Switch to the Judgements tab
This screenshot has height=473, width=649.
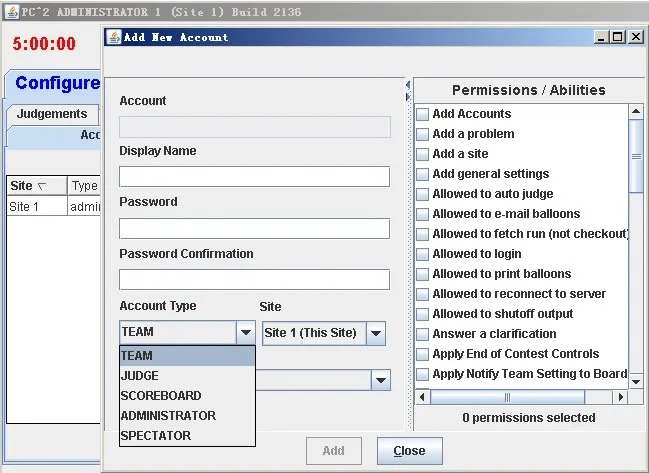point(52,114)
